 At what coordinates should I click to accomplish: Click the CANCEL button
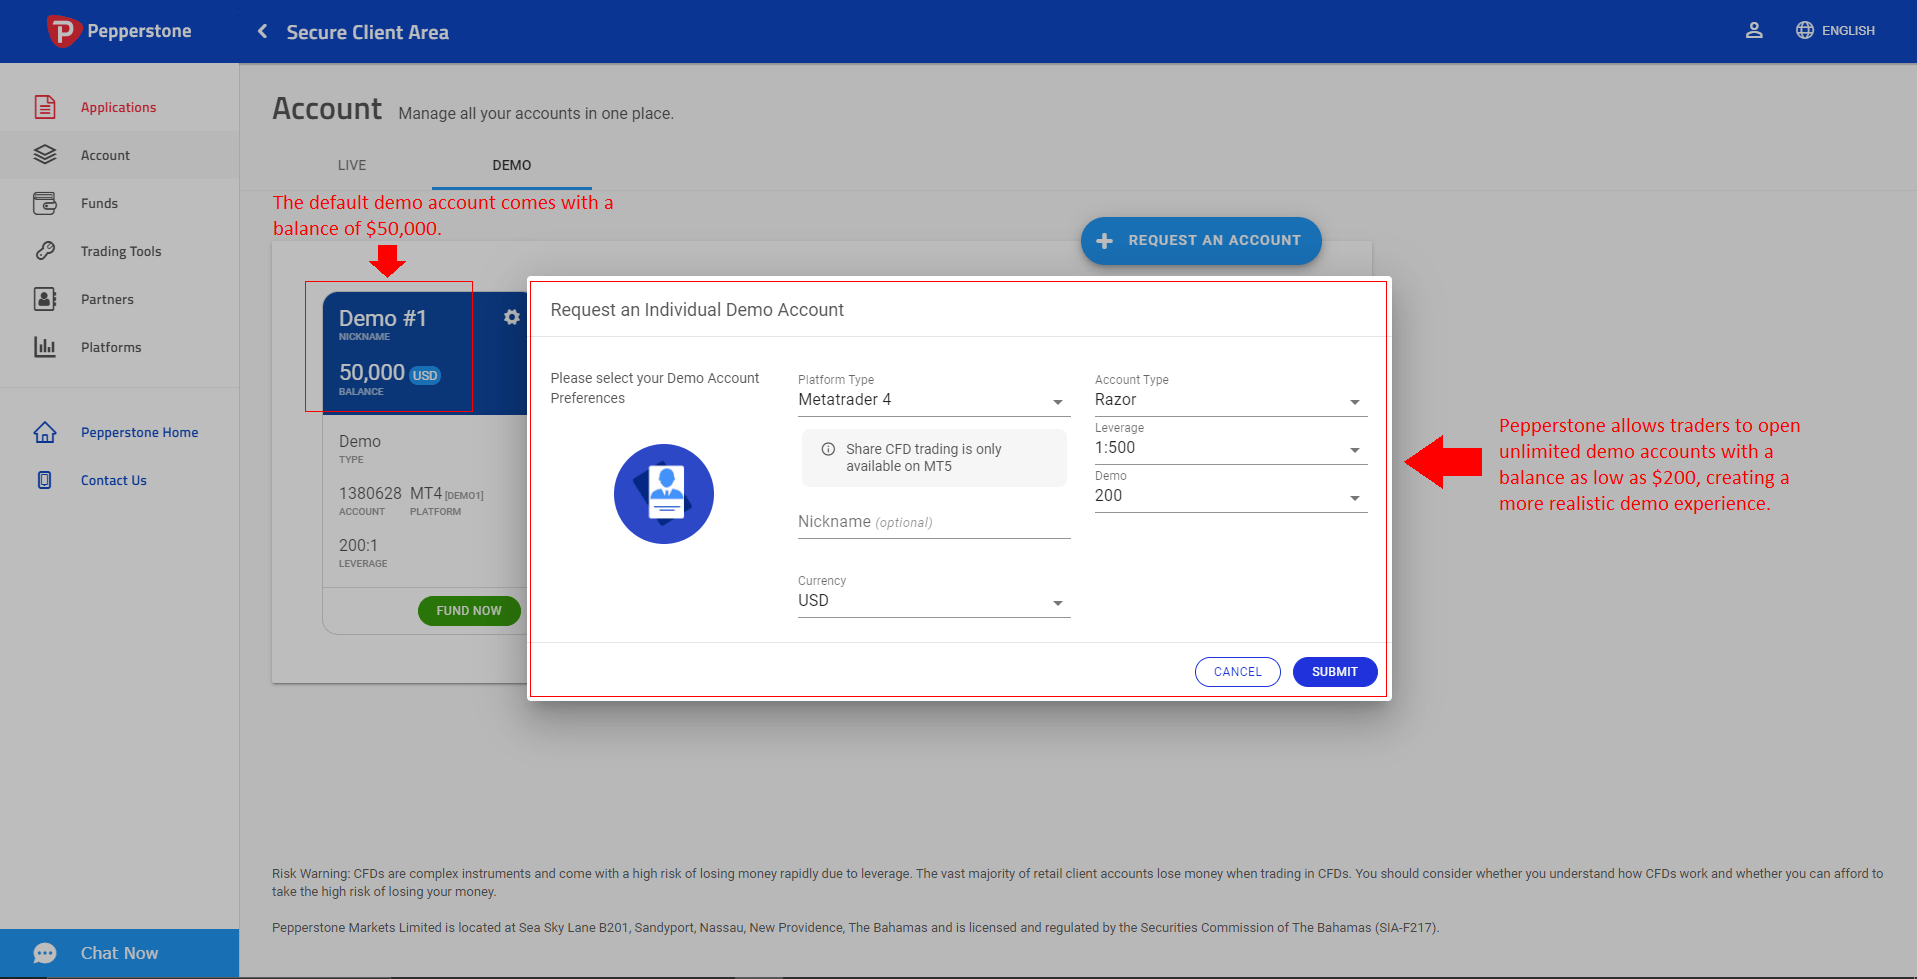(x=1238, y=672)
